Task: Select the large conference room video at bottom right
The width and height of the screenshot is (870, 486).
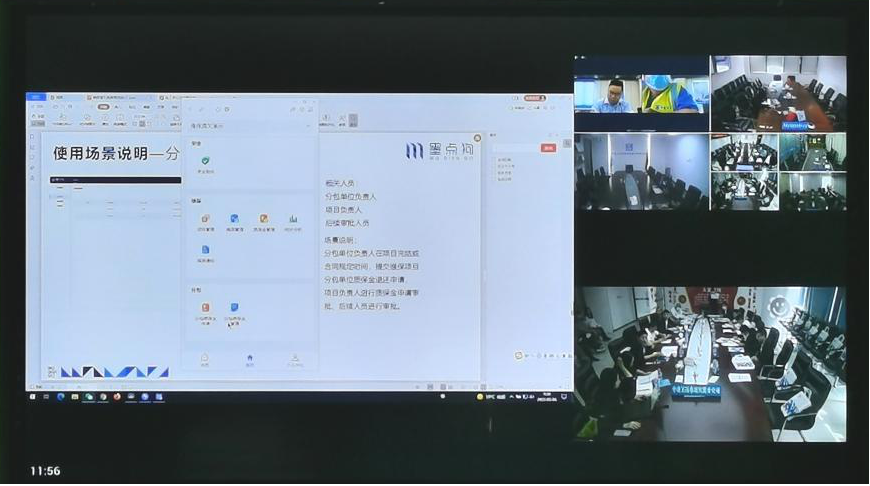Action: 710,364
